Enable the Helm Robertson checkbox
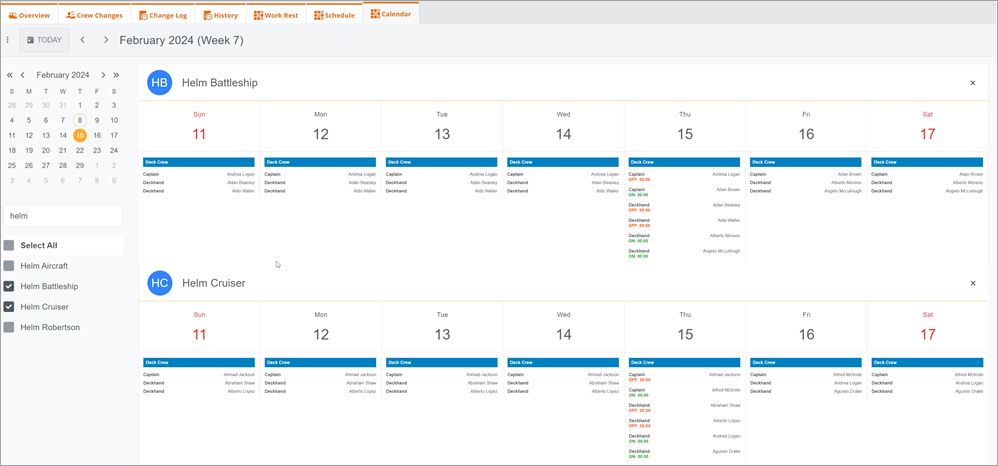998x466 pixels. [9, 327]
